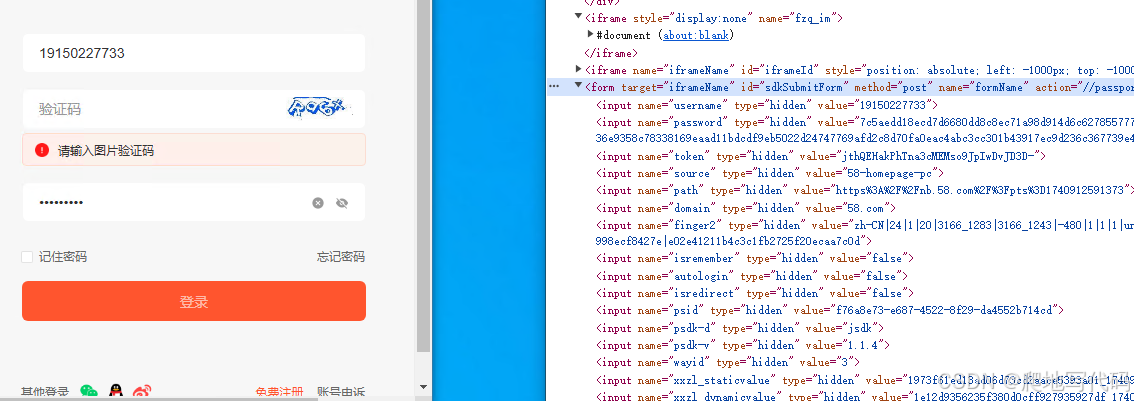
Task: Select the token hidden input row
Action: click(x=821, y=156)
